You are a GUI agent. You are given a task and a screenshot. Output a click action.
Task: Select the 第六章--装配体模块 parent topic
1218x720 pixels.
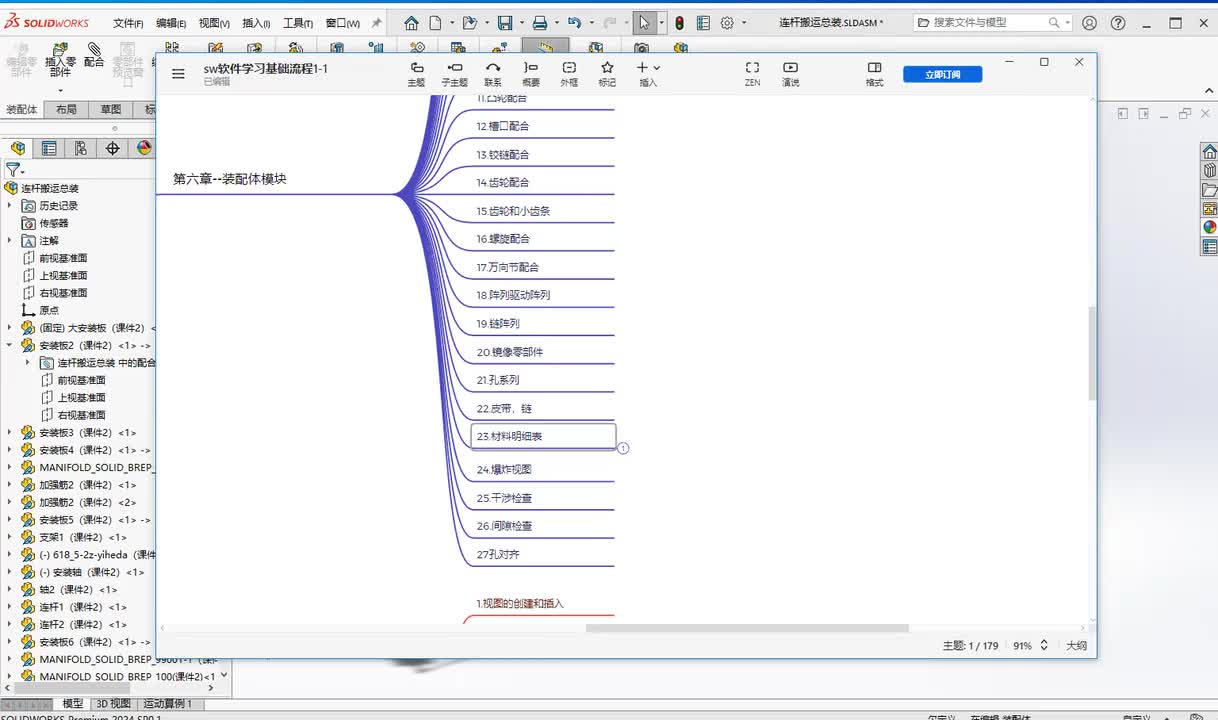230,179
